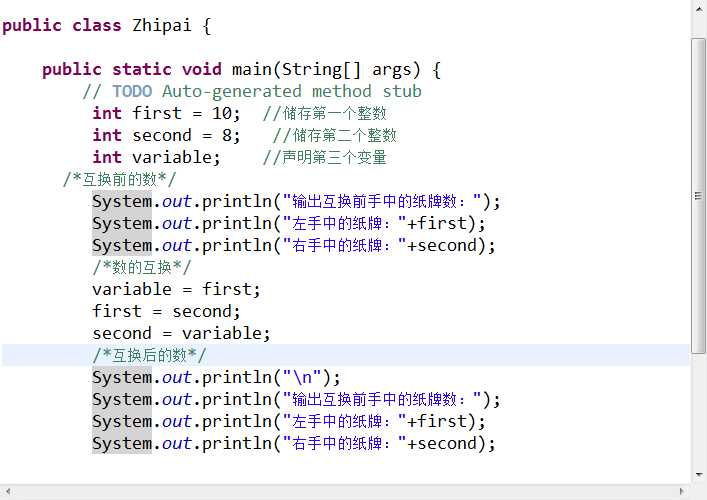
Task: Click the highlighted /*互换后的数*/ comment line
Action: point(149,355)
